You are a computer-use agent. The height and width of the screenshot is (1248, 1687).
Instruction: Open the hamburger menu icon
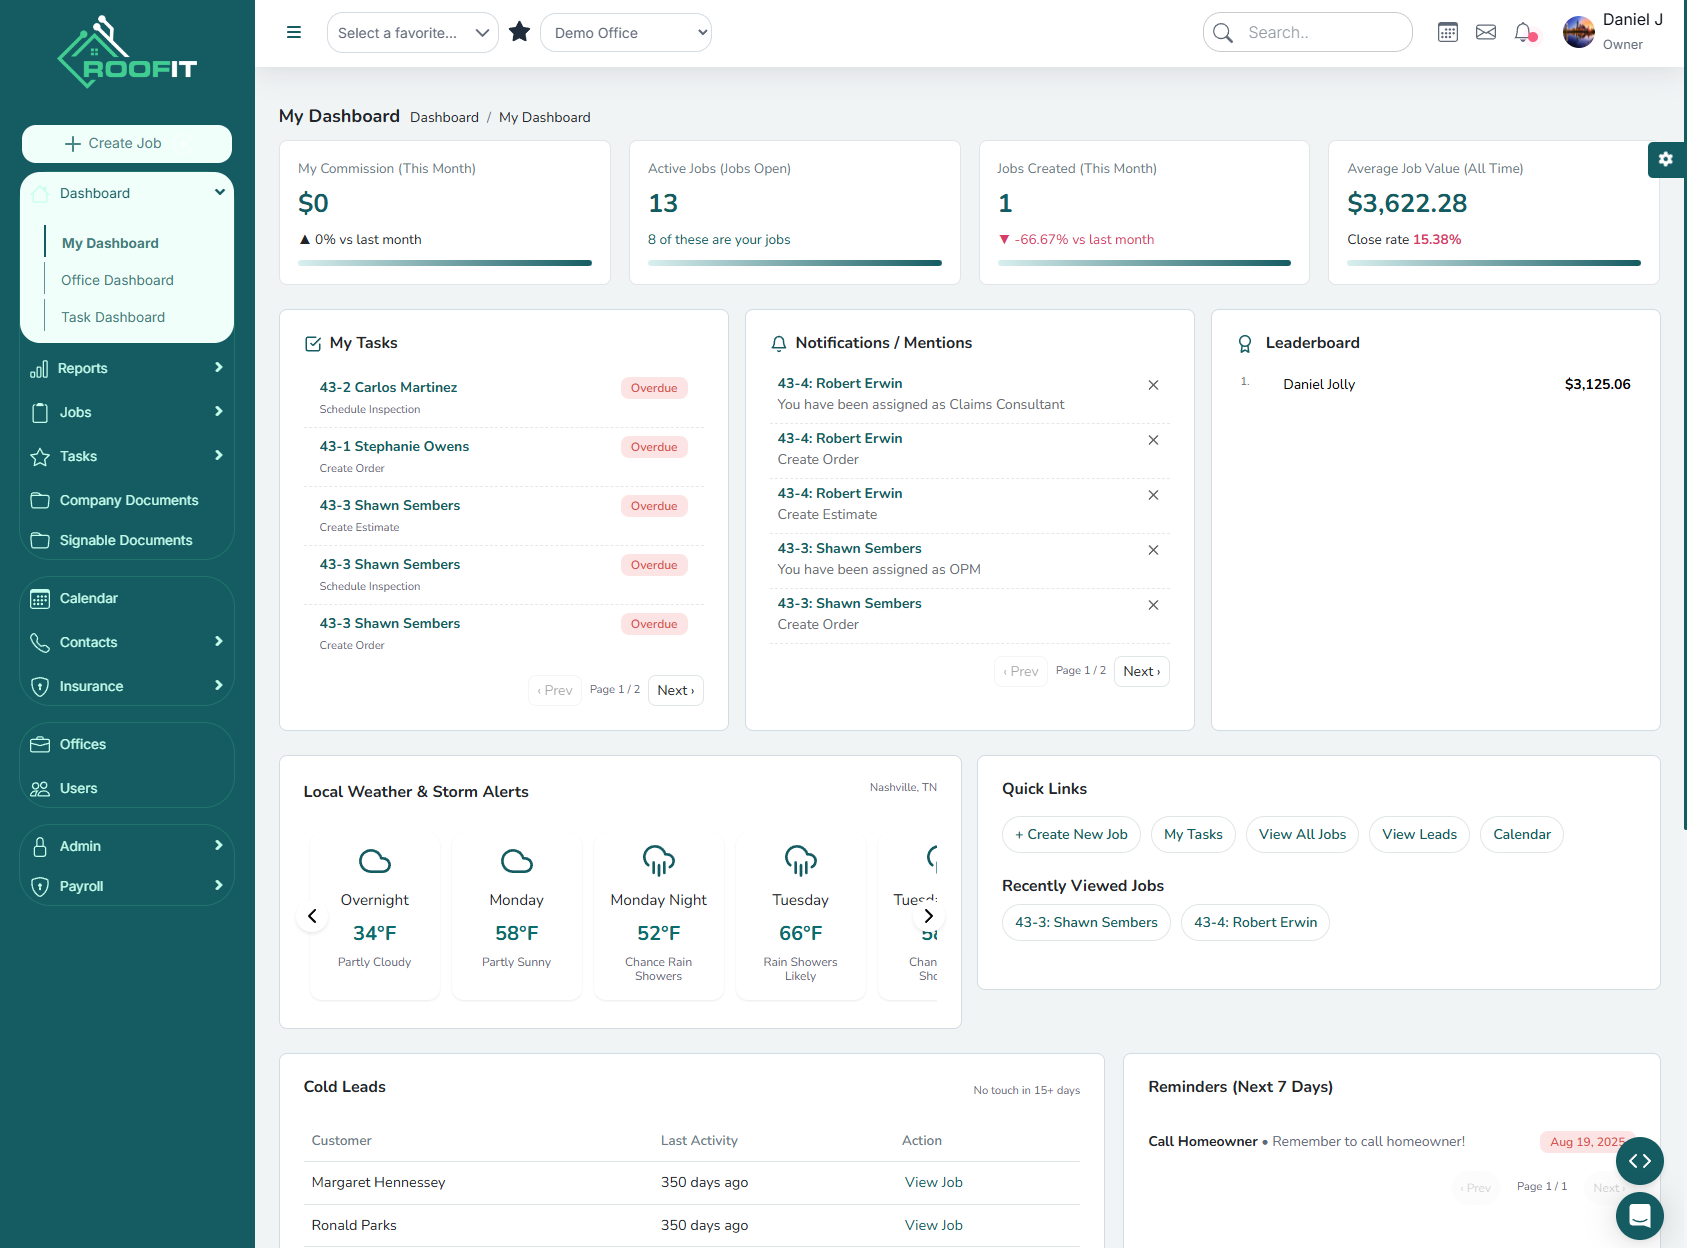pos(293,32)
